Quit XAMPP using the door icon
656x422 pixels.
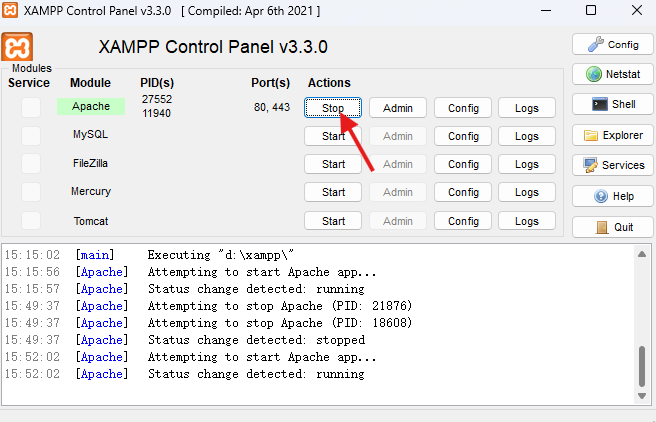point(612,227)
